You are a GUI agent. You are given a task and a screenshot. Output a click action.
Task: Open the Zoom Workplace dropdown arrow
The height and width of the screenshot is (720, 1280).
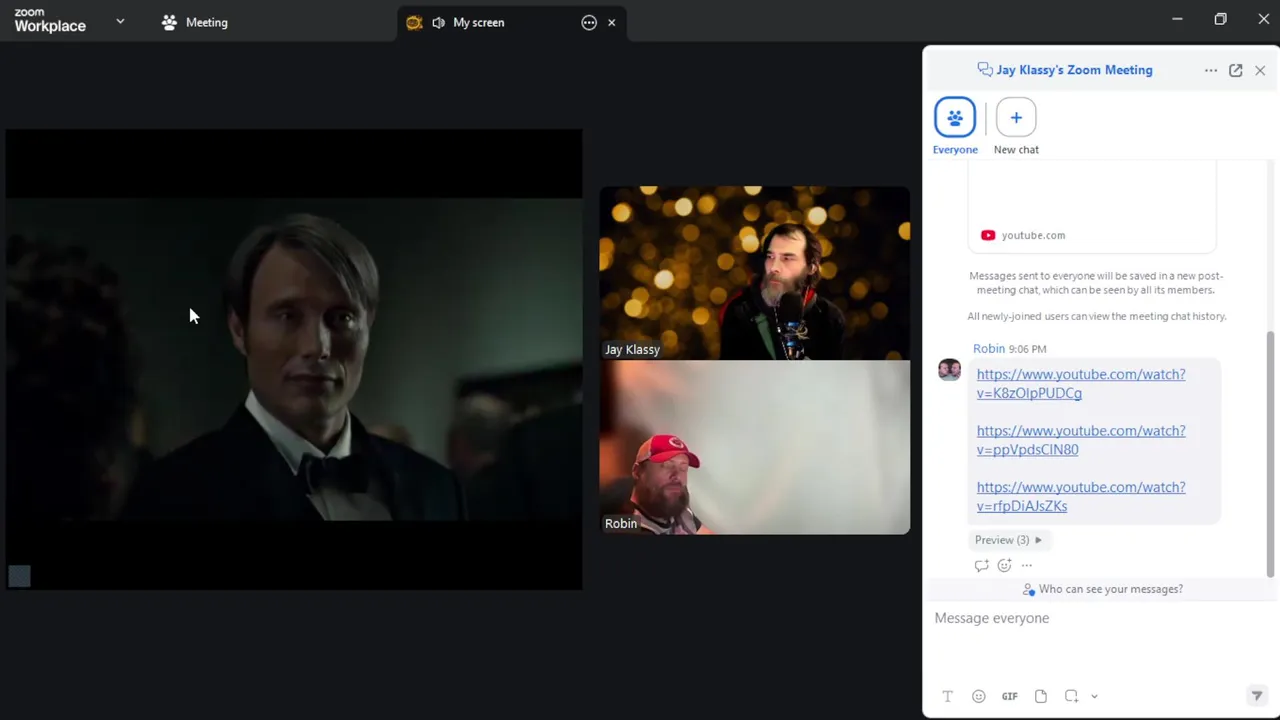click(x=120, y=21)
